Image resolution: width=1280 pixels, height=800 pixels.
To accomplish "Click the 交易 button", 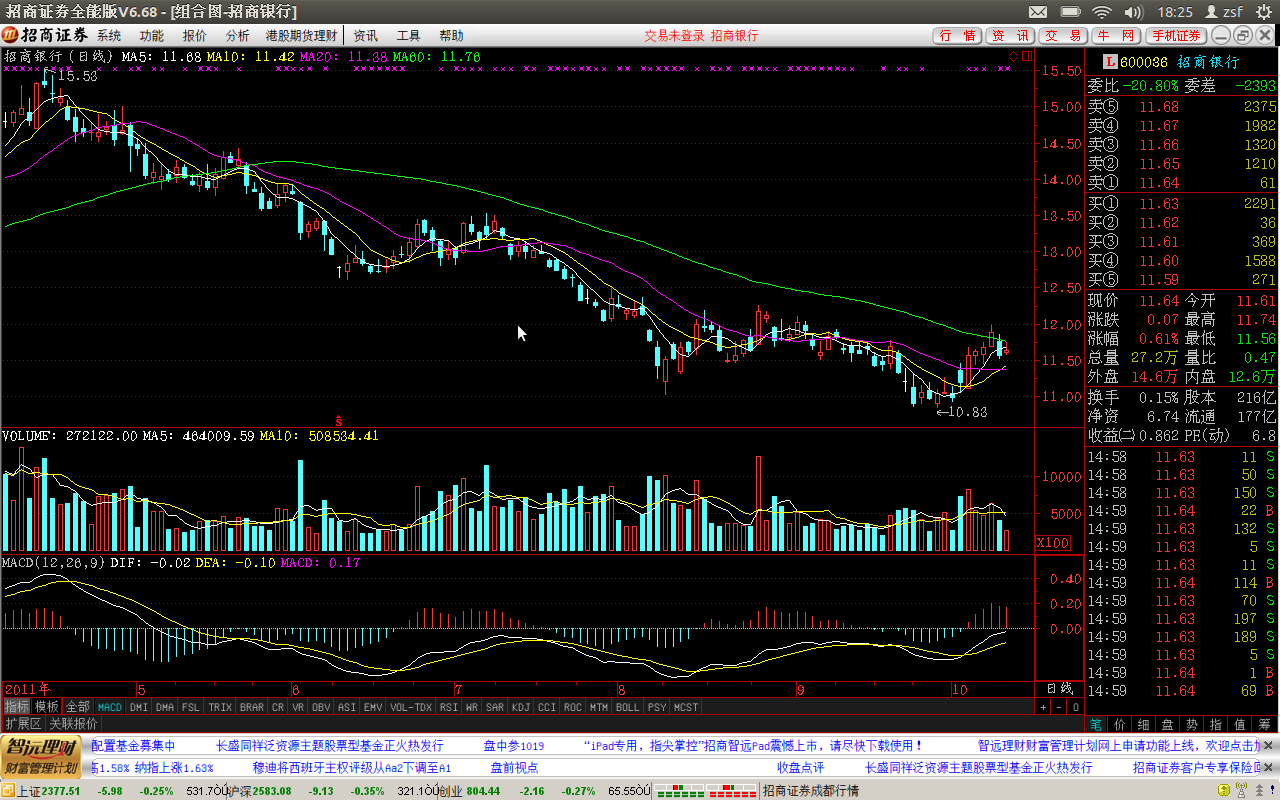I will point(1062,35).
